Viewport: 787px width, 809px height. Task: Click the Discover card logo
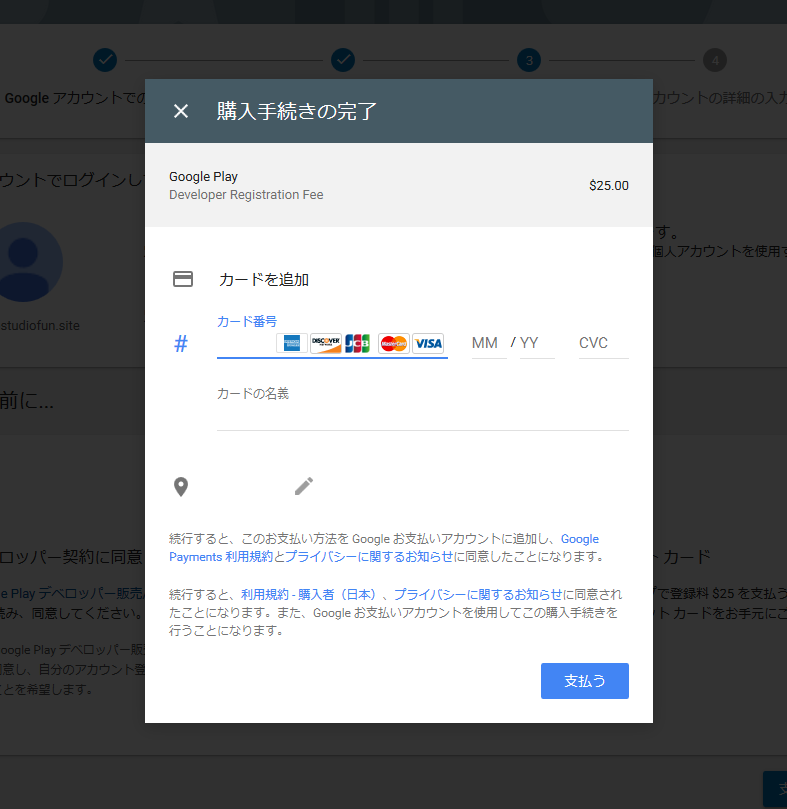pyautogui.click(x=326, y=343)
